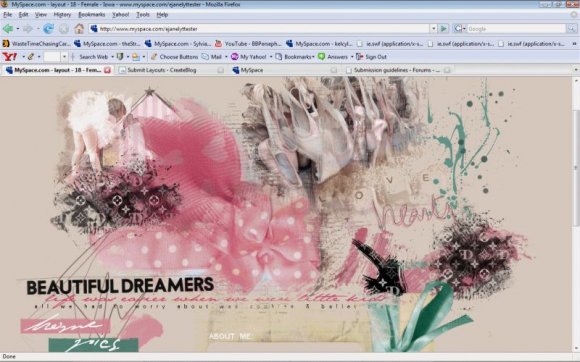Switch to the Submit Layouts - CreateBlog tab
The height and width of the screenshot is (362, 580).
point(171,70)
